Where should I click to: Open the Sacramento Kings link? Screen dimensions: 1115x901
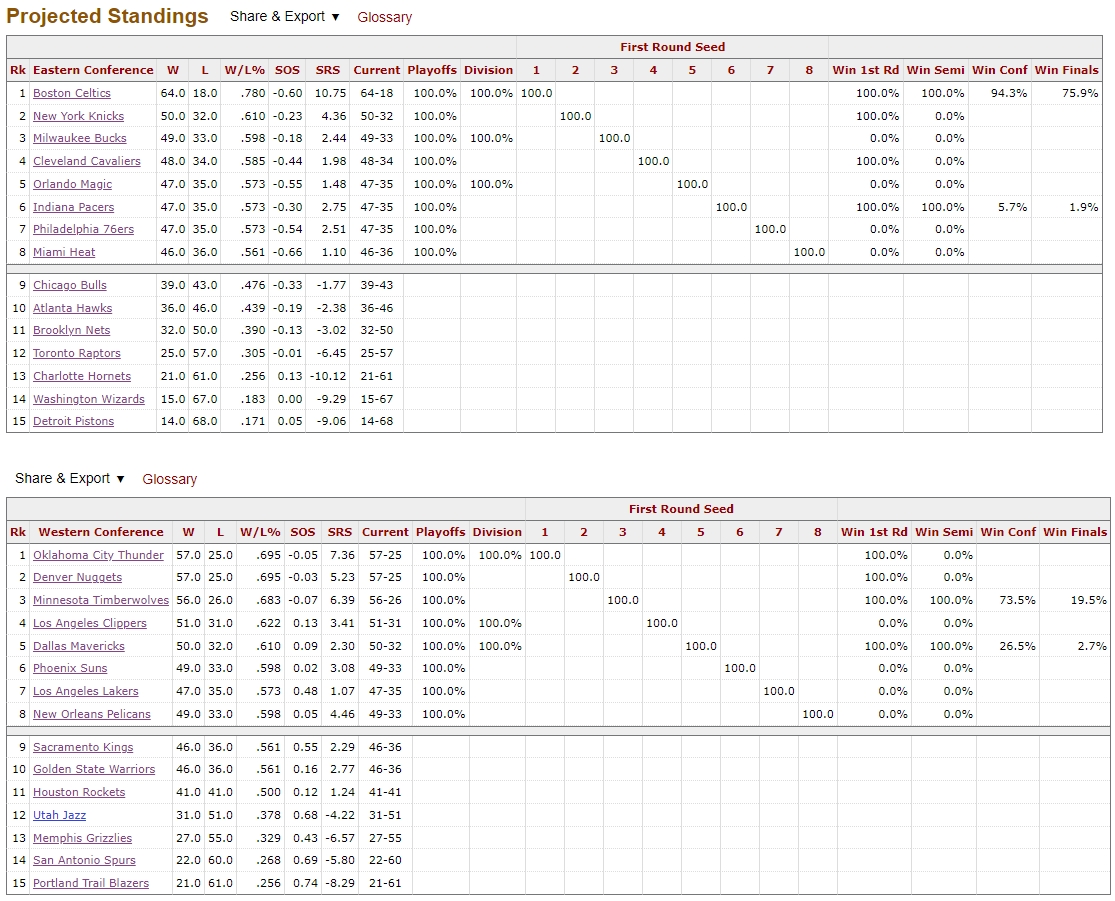coord(83,747)
